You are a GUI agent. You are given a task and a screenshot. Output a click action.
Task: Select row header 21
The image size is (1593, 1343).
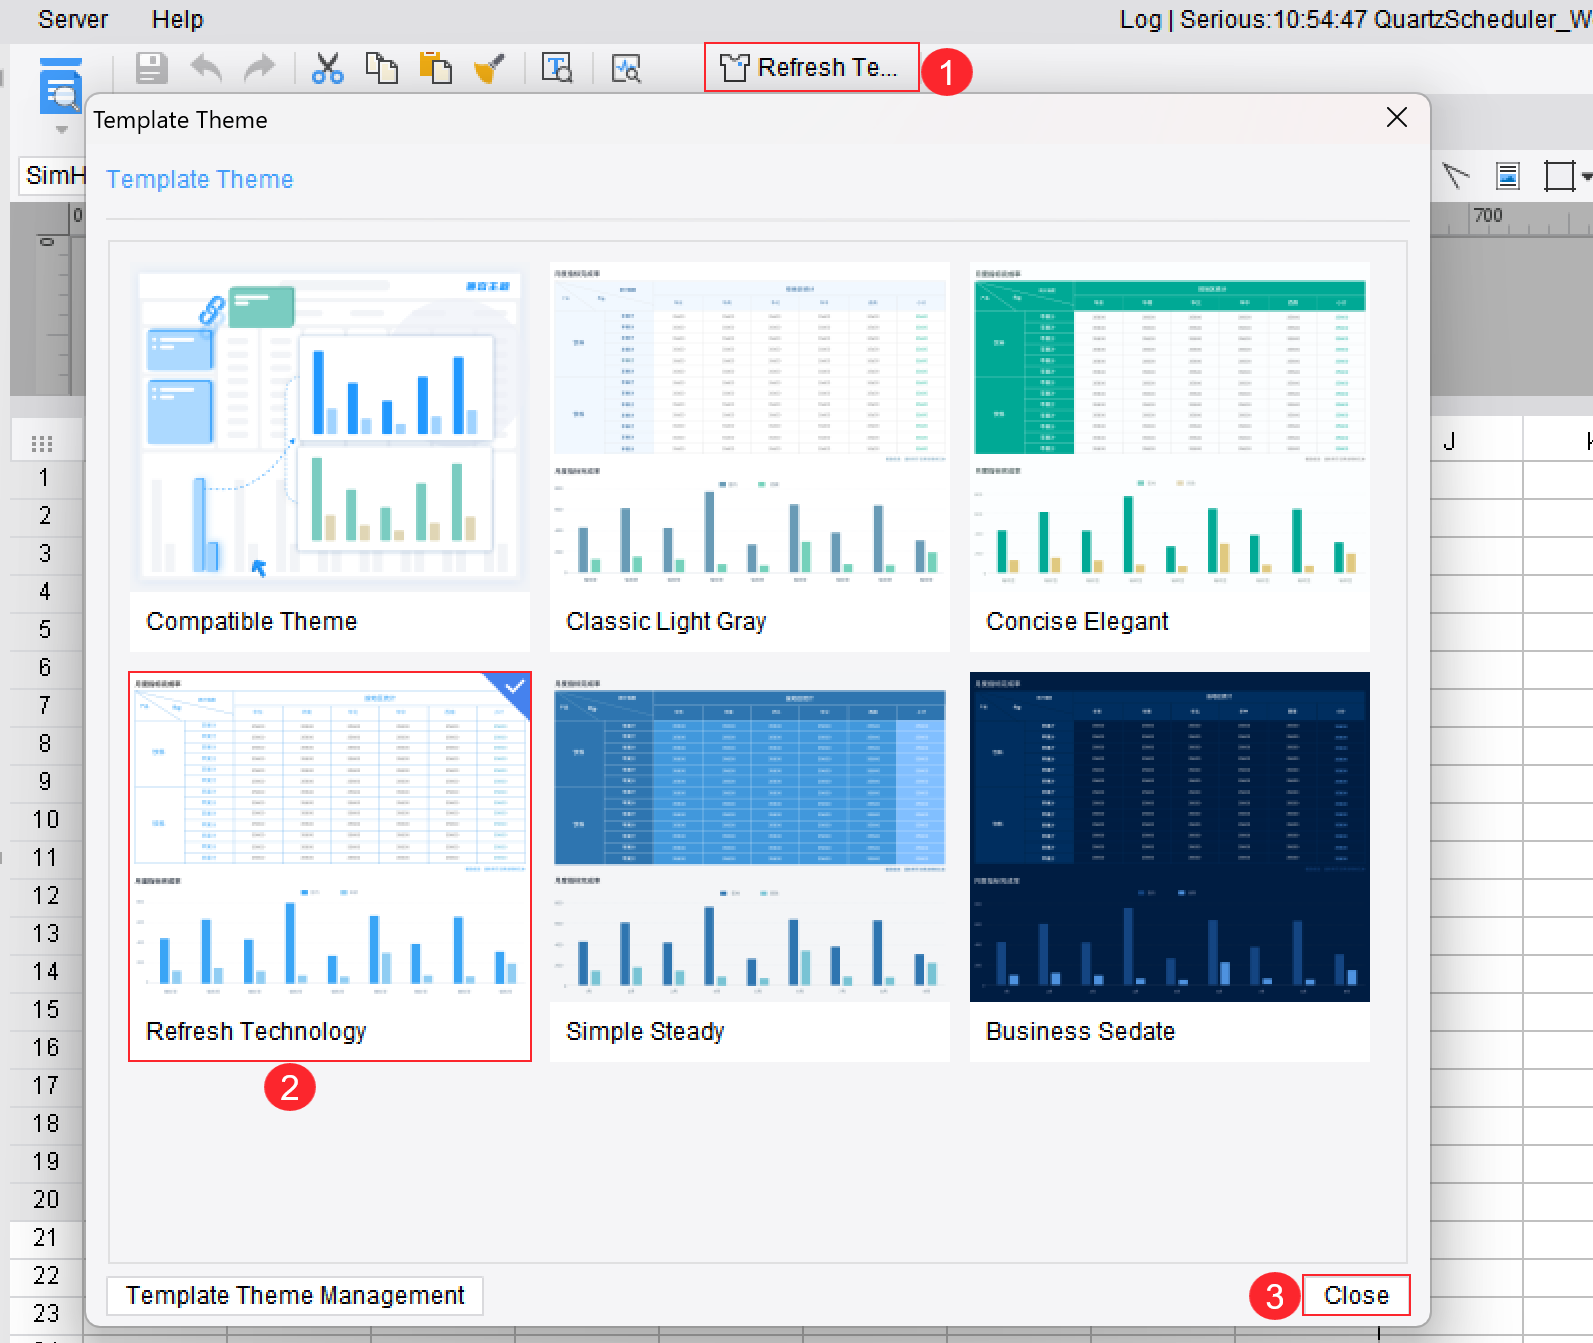coord(44,1238)
